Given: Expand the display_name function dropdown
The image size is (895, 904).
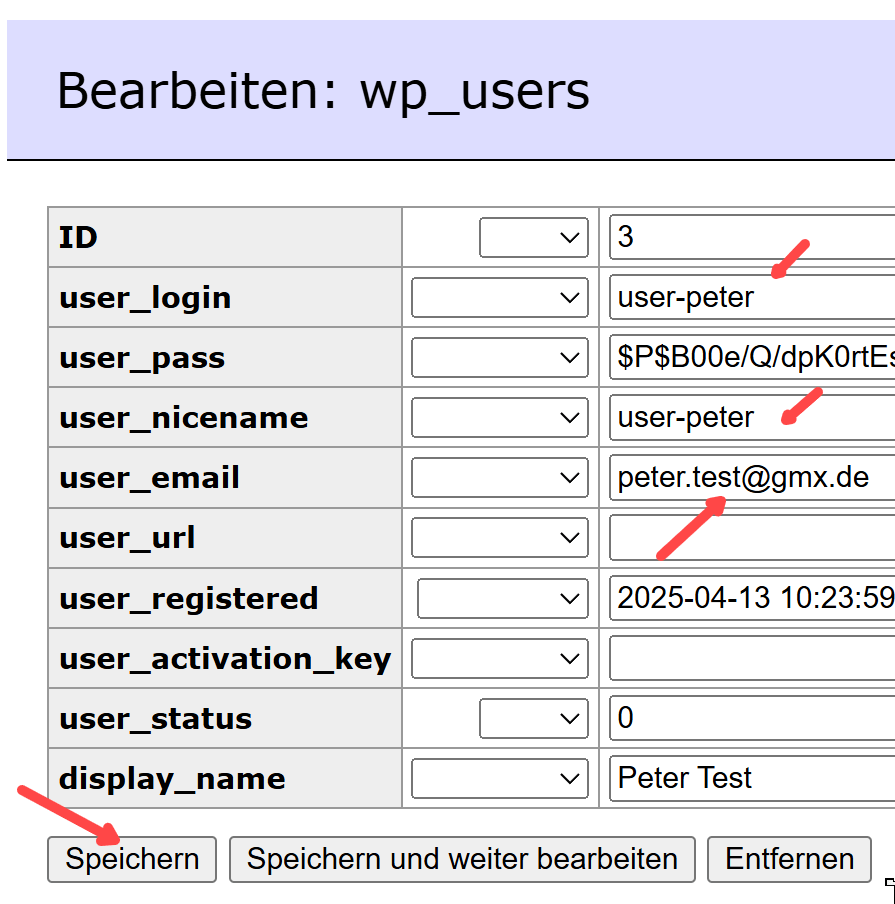Looking at the screenshot, I should coord(499,779).
